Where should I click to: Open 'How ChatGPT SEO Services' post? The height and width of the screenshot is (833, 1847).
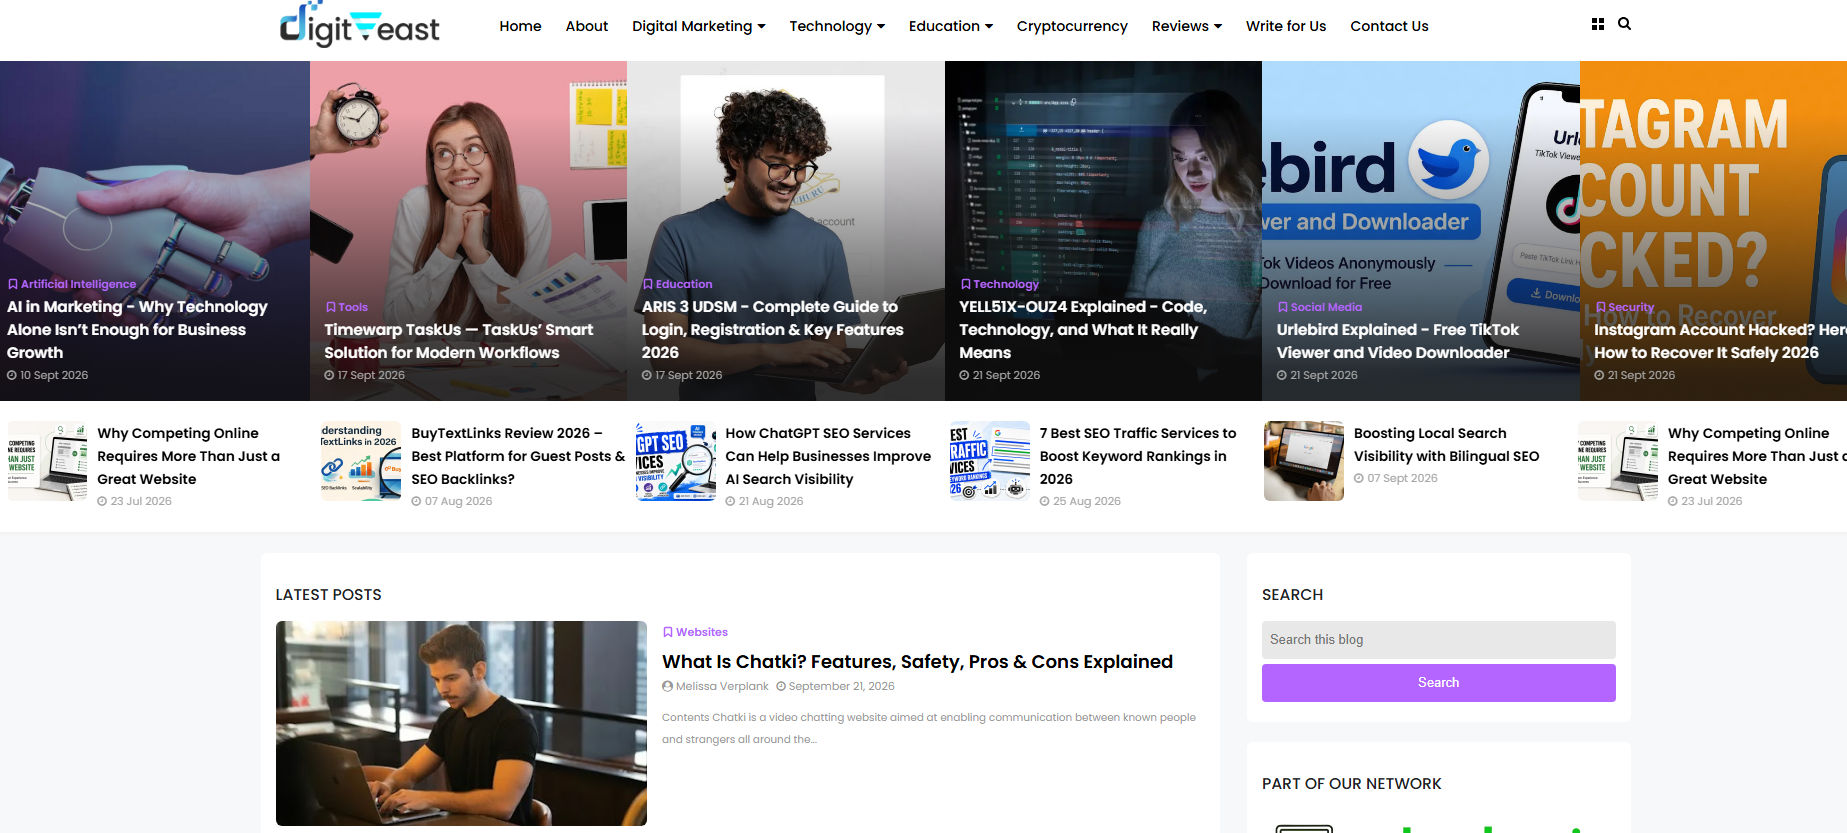tap(828, 456)
